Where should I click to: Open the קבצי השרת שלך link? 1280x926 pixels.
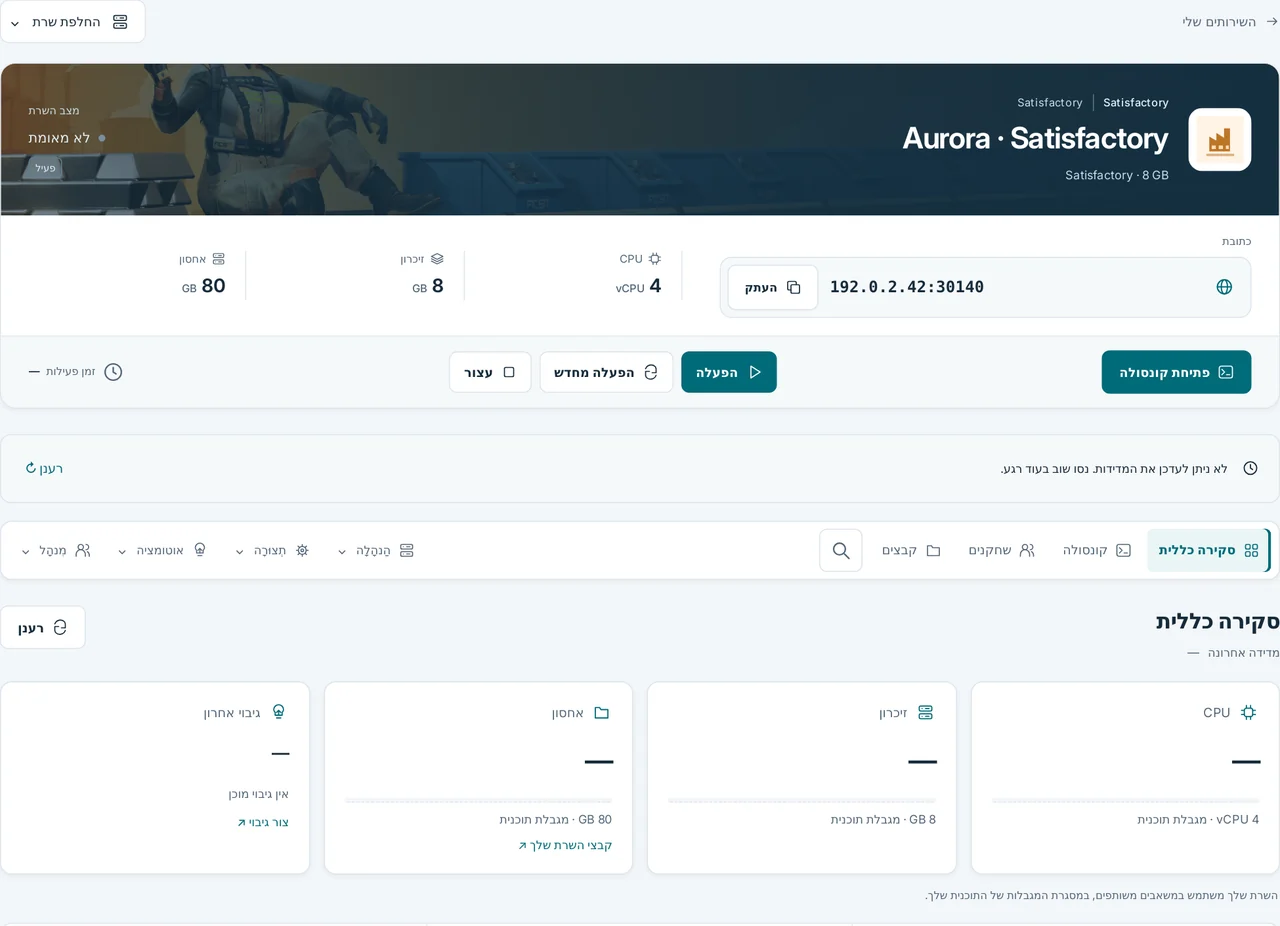565,846
